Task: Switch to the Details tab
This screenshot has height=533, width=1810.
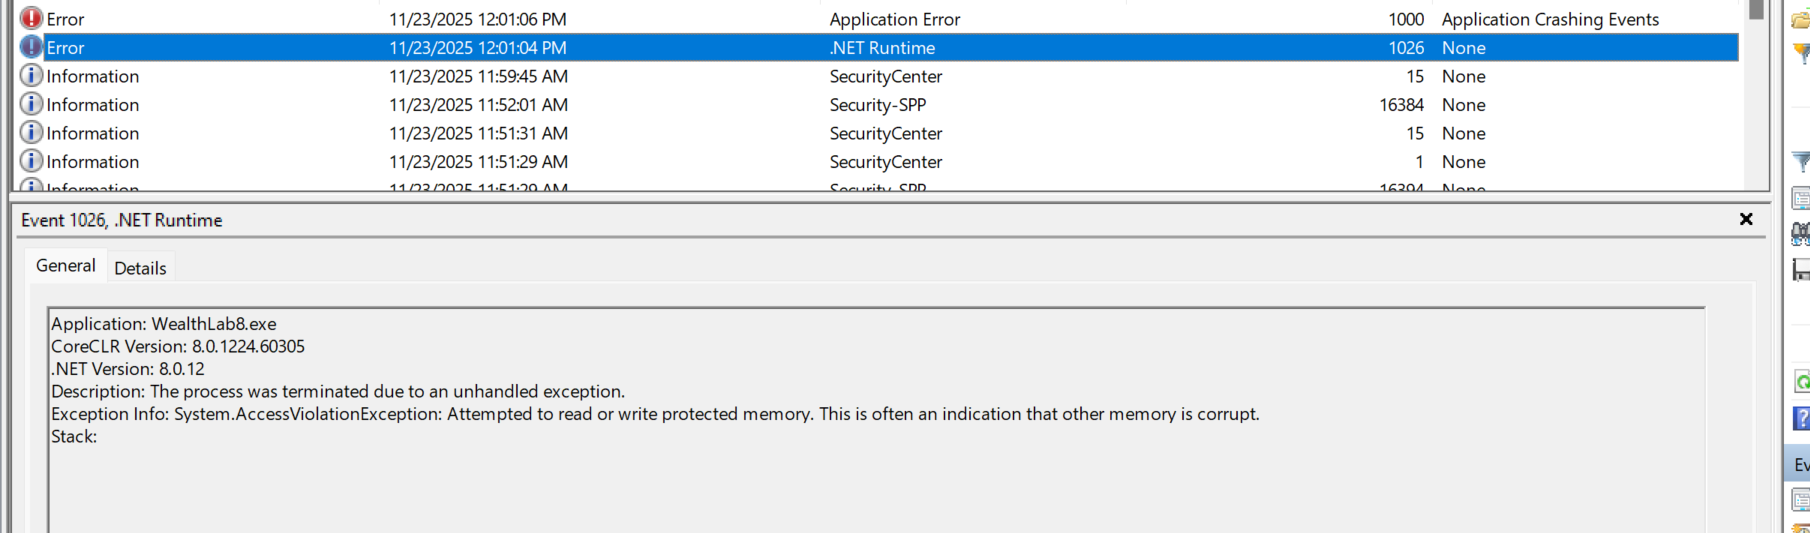Action: tap(140, 268)
